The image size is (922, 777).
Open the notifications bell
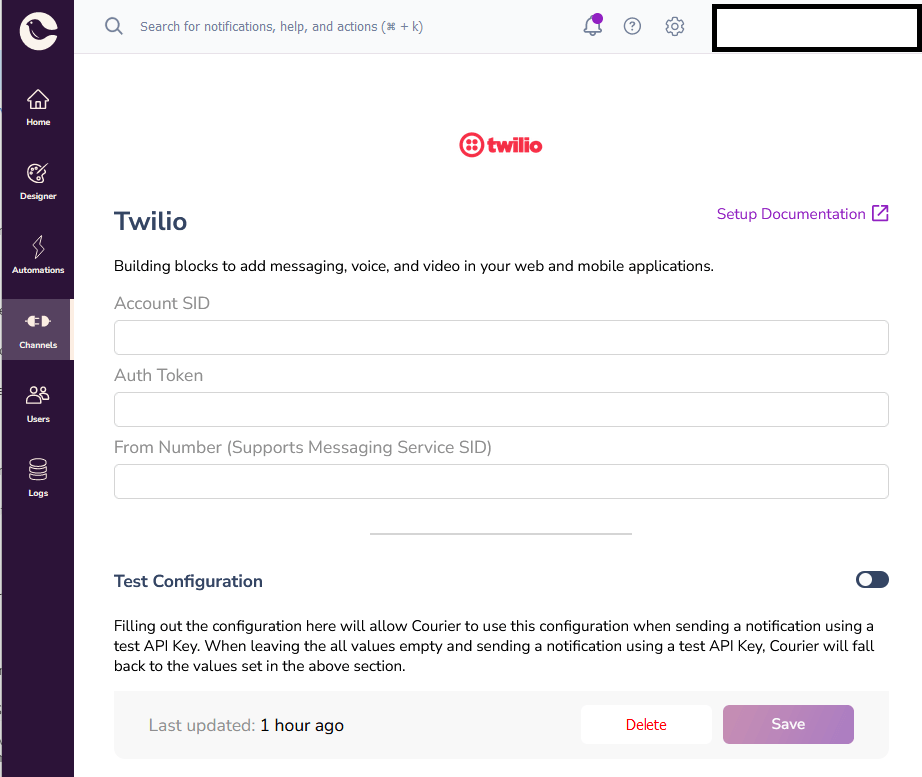click(x=592, y=27)
